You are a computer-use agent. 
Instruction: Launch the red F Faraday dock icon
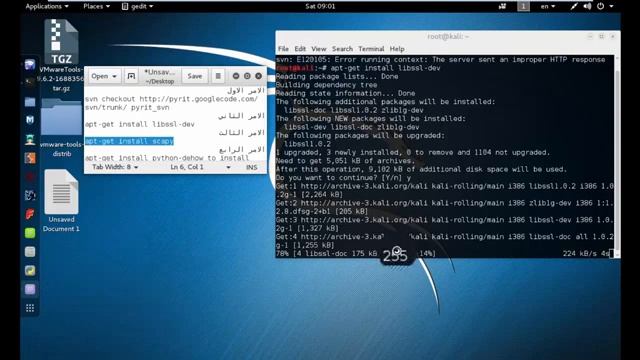30,214
